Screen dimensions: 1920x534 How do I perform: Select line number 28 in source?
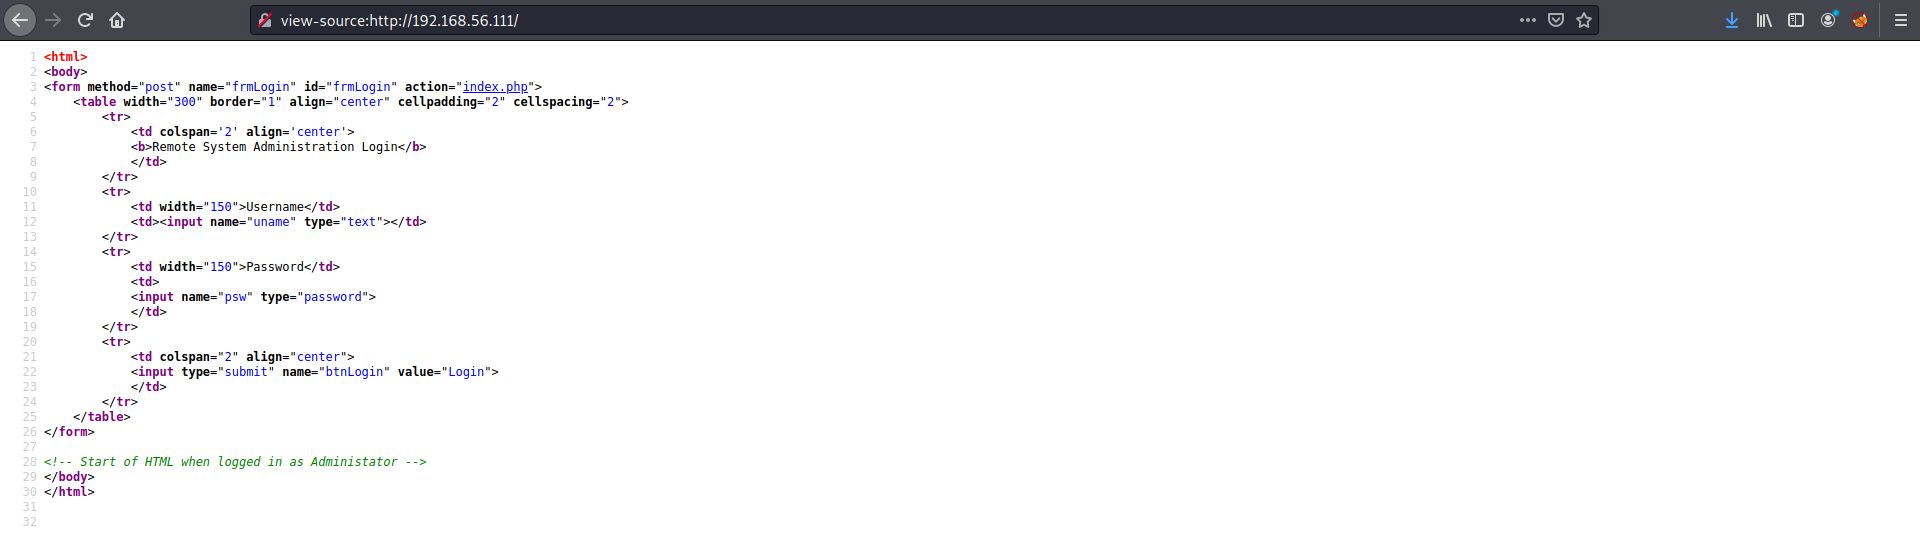coord(30,462)
